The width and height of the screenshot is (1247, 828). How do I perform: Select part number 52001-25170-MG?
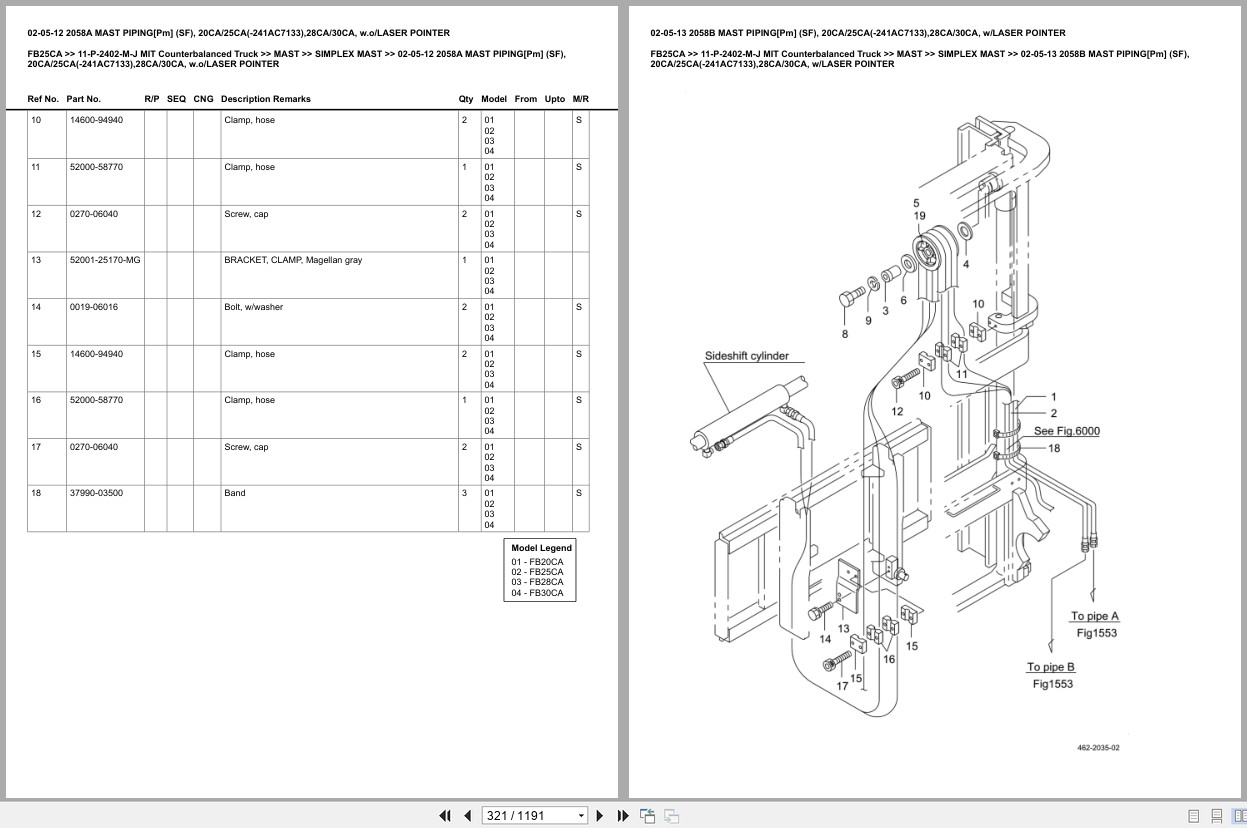(105, 260)
